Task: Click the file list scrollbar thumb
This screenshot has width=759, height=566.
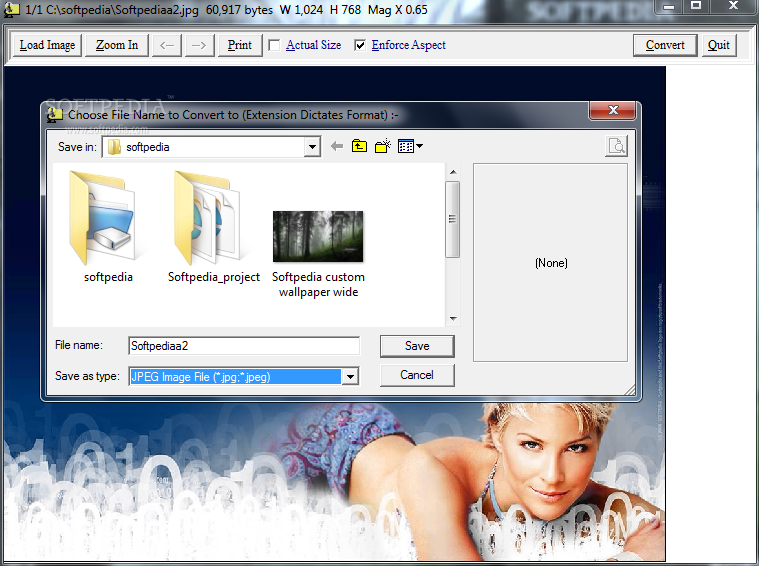Action: 453,219
